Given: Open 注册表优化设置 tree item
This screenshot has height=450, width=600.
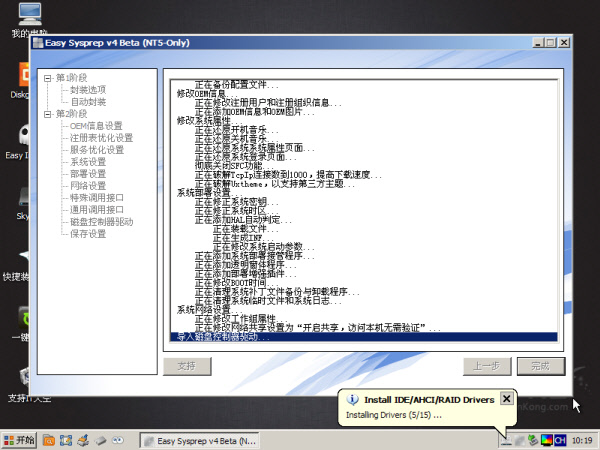Looking at the screenshot, I should pos(101,138).
